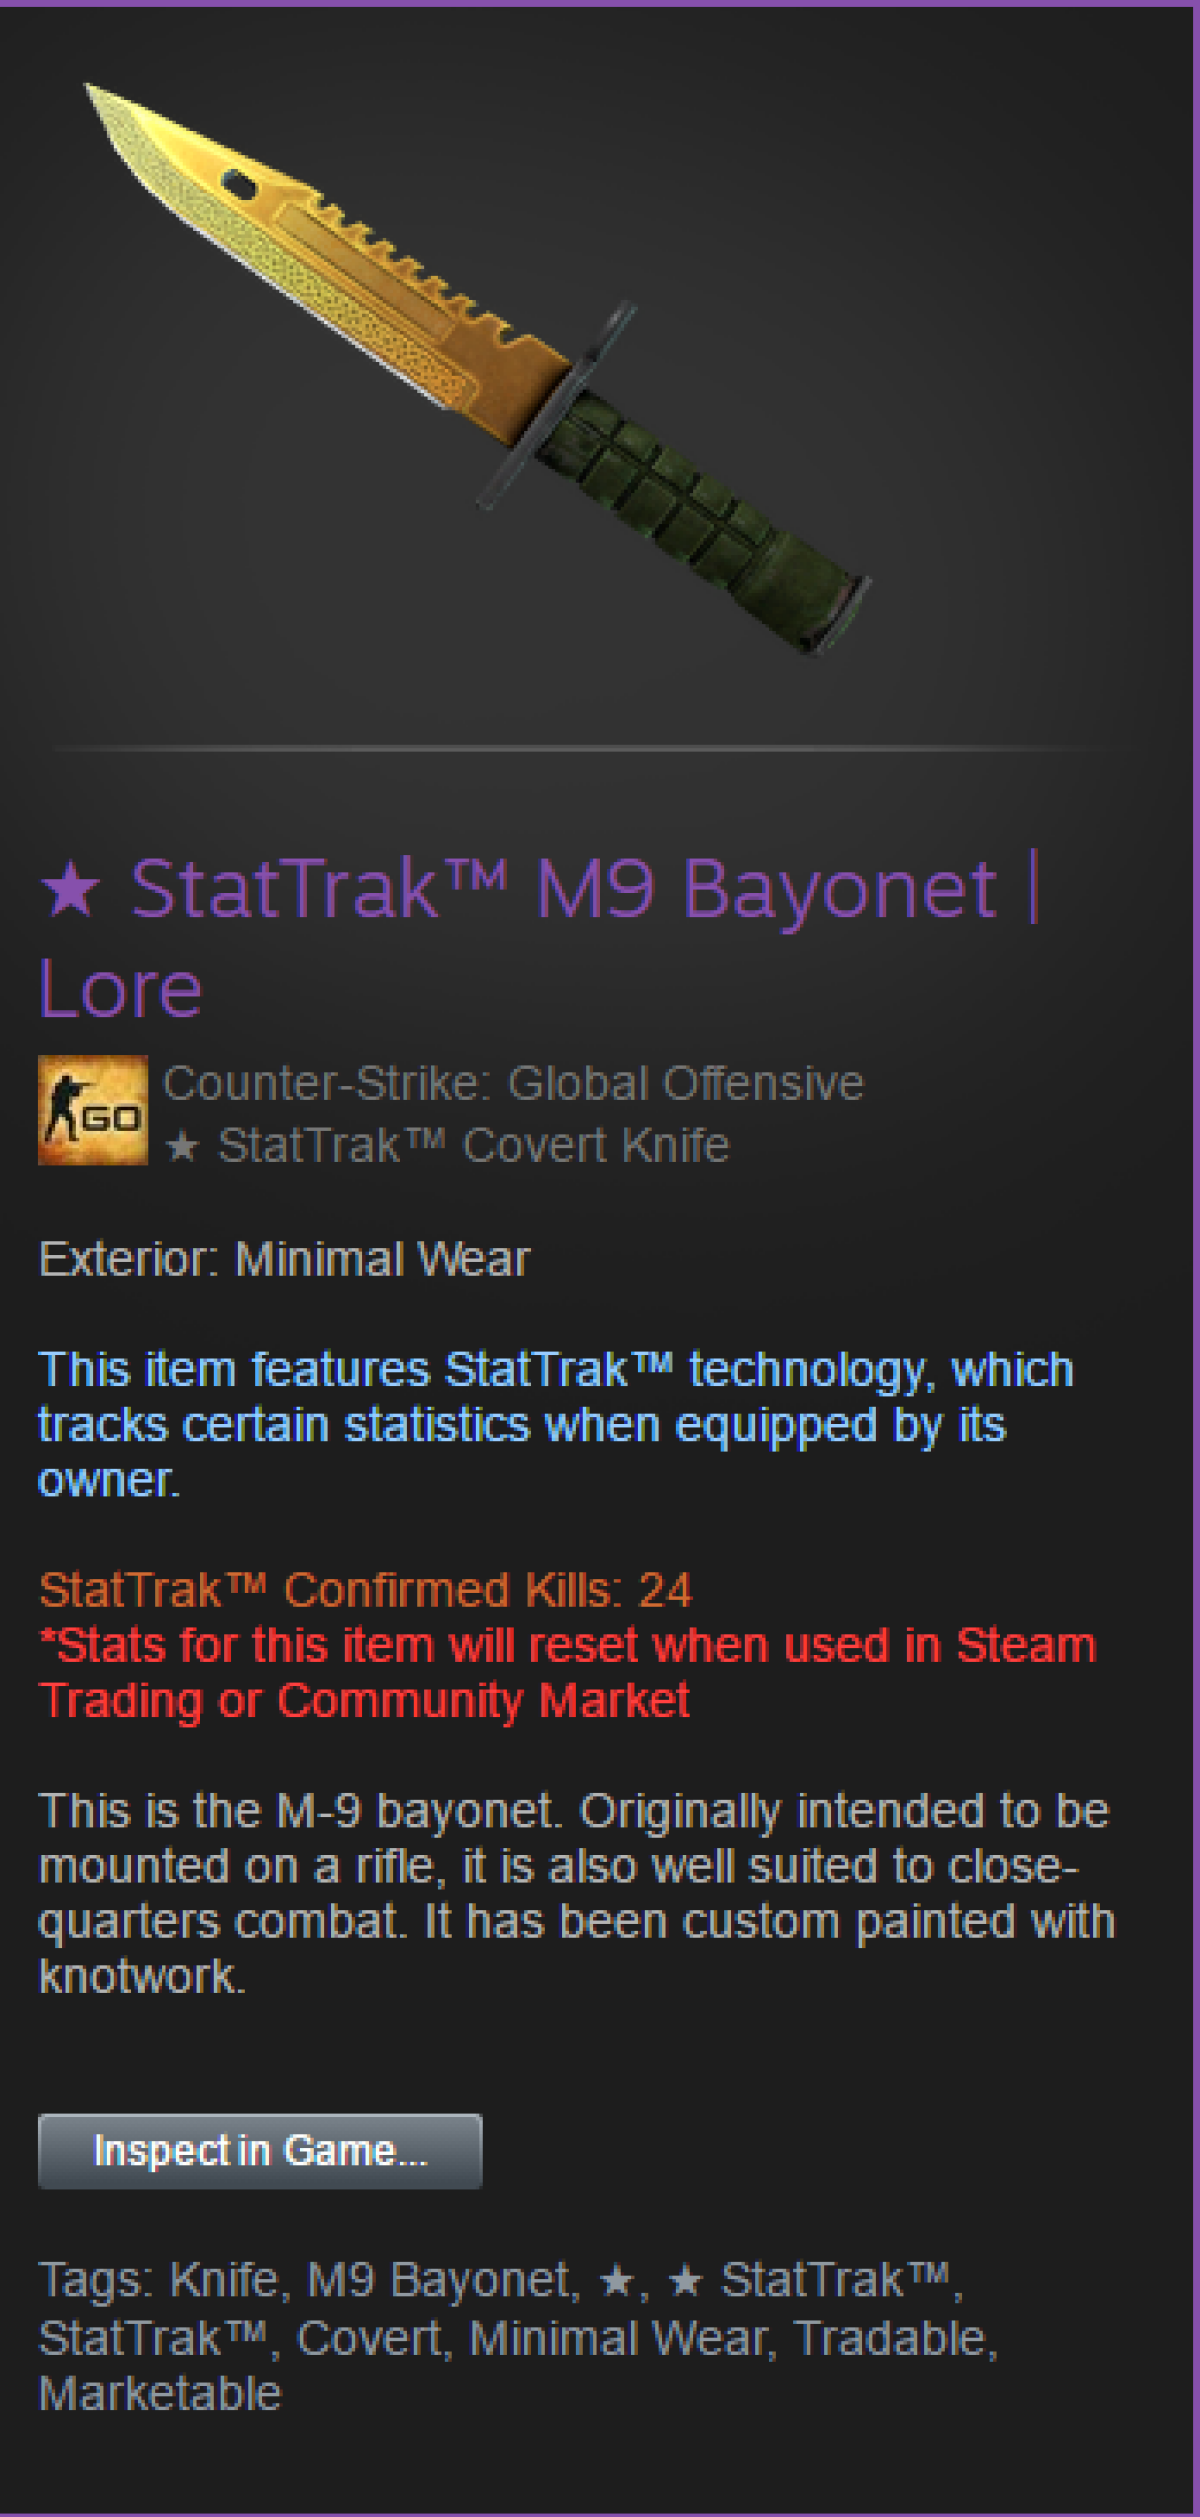
Task: Click the word Lore in title
Action: (120, 990)
